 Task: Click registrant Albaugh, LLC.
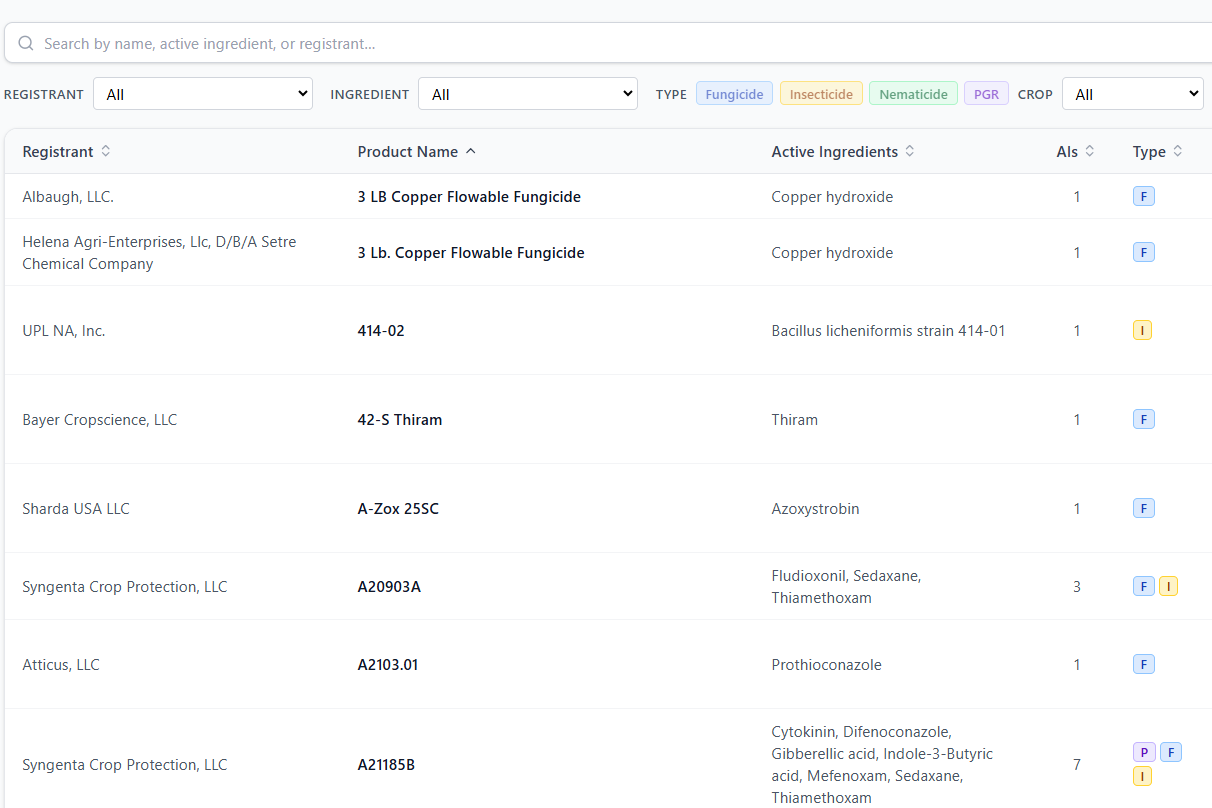(x=68, y=197)
